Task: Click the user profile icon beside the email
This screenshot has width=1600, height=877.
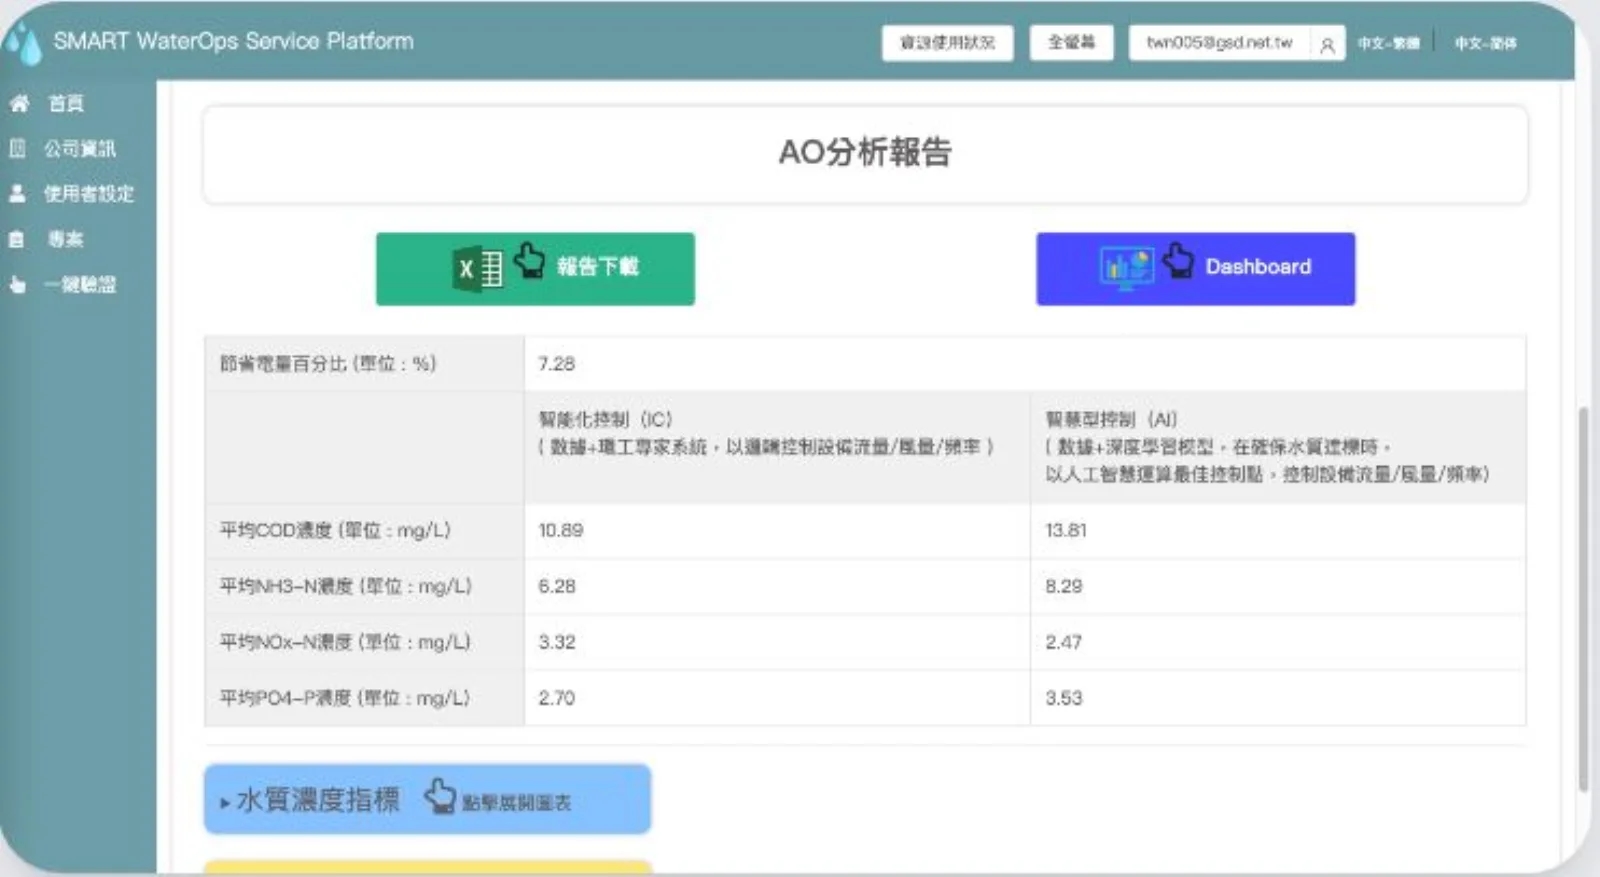Action: click(1327, 45)
